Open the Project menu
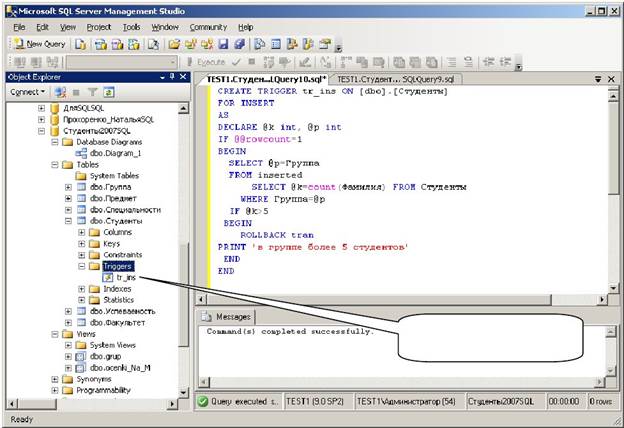The height and width of the screenshot is (428, 624). coord(99,27)
